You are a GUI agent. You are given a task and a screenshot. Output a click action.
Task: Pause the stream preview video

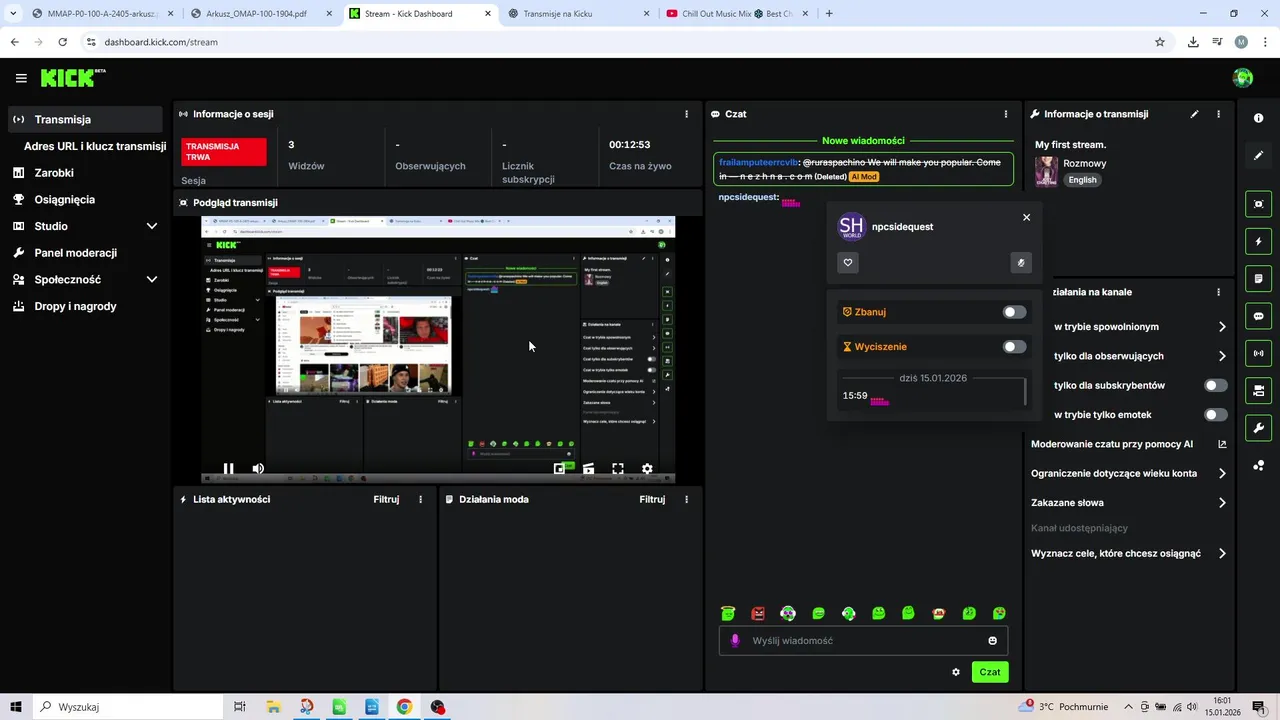click(x=228, y=468)
